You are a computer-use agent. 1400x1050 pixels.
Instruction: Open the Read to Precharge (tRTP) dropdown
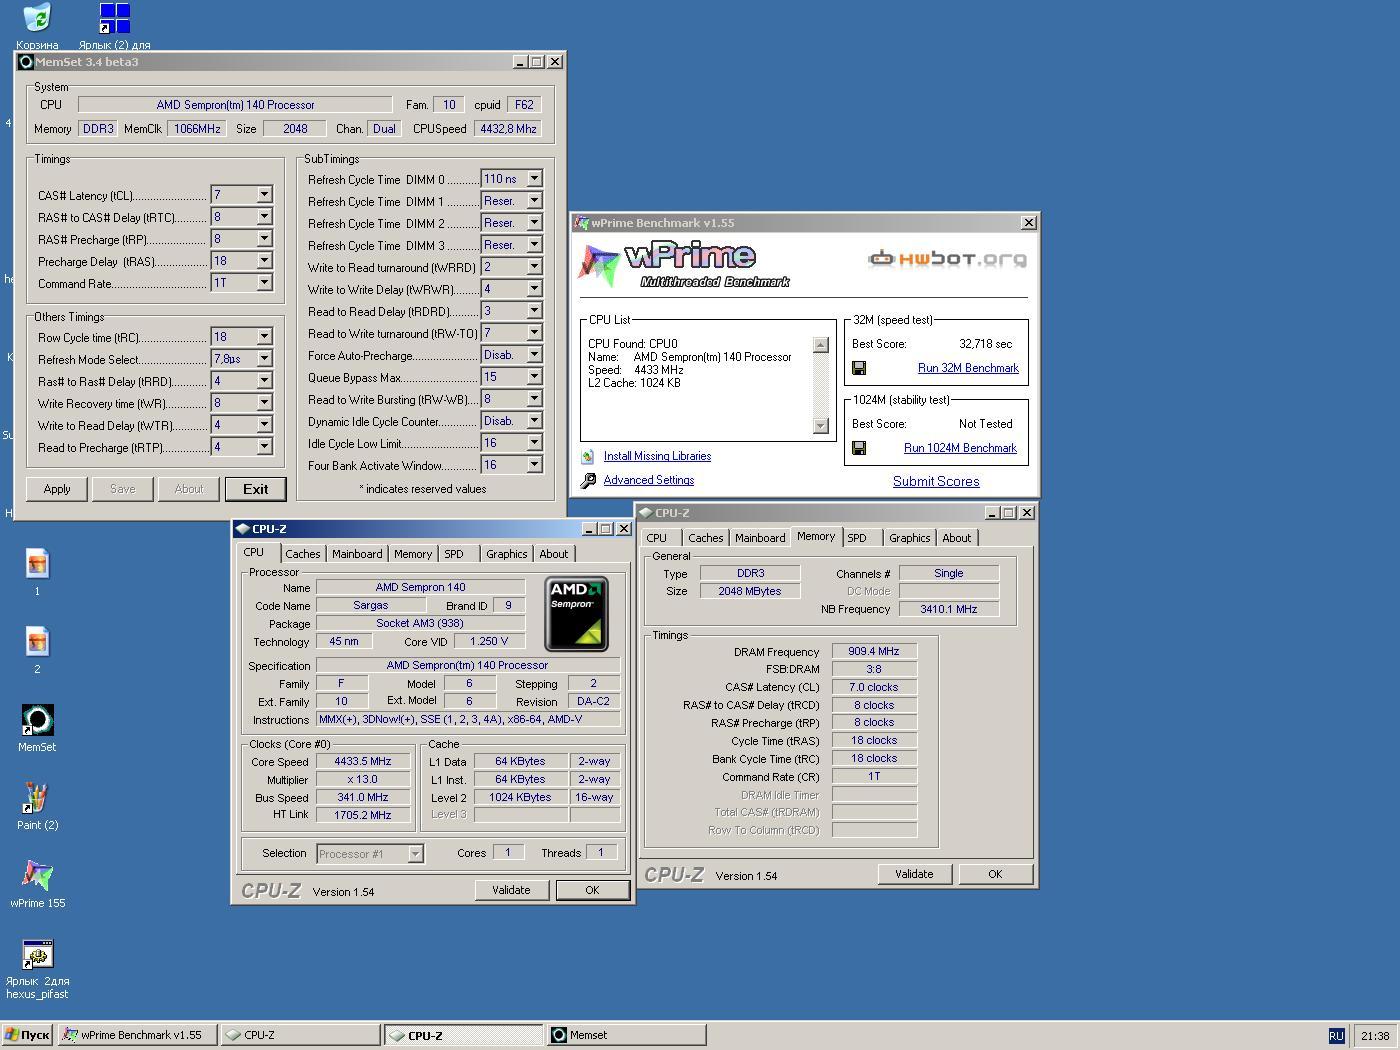[x=264, y=447]
